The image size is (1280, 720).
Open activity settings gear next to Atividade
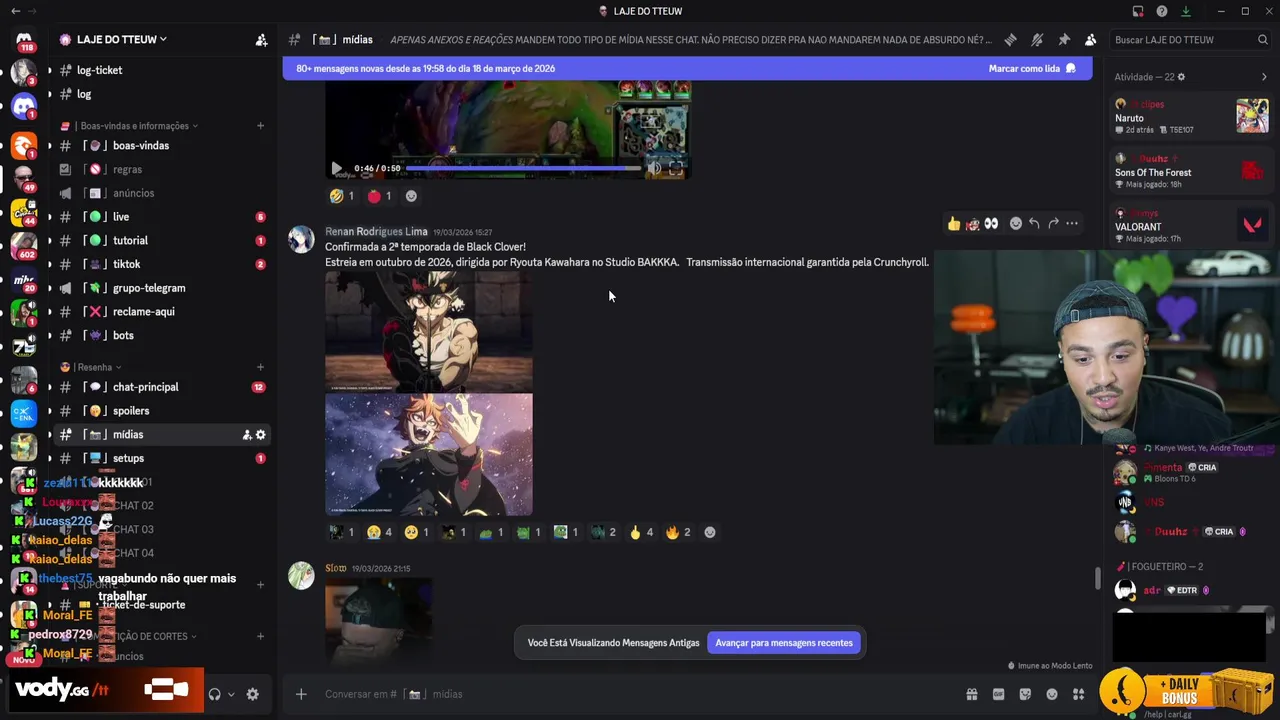click(1181, 77)
